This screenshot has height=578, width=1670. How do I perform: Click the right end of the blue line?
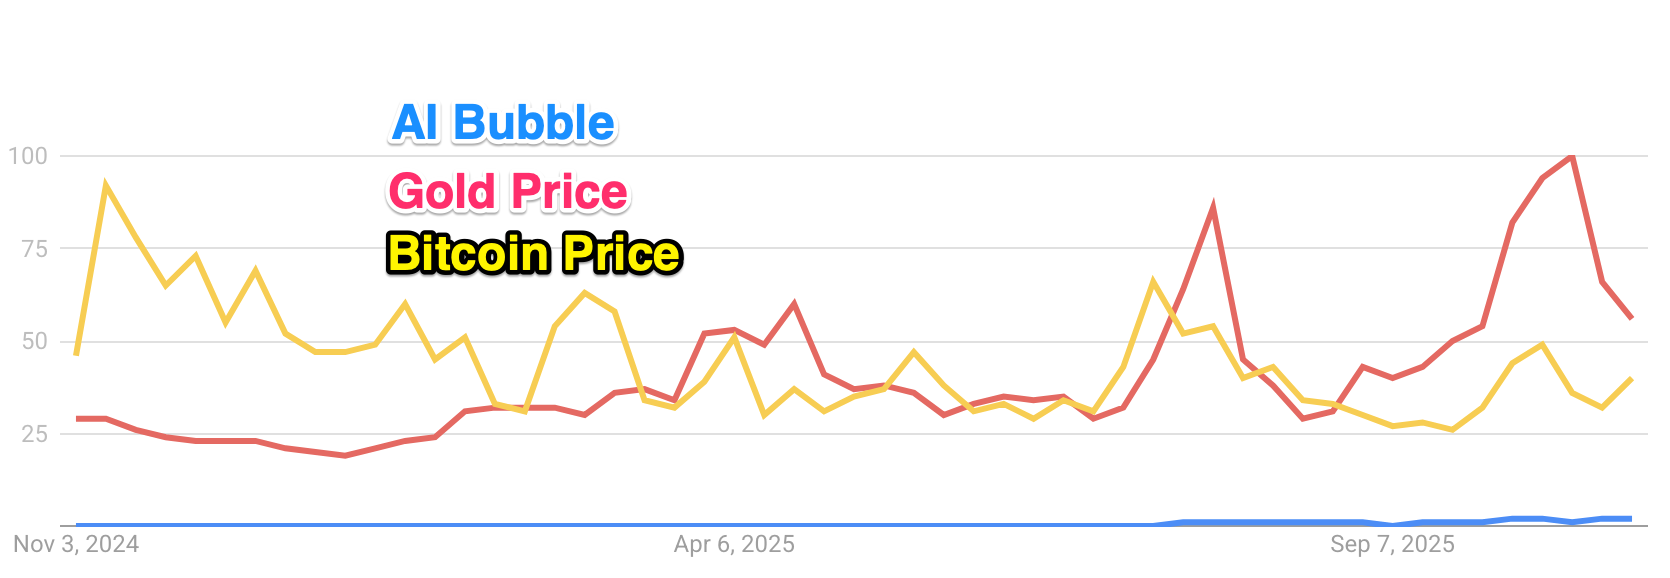click(1630, 518)
